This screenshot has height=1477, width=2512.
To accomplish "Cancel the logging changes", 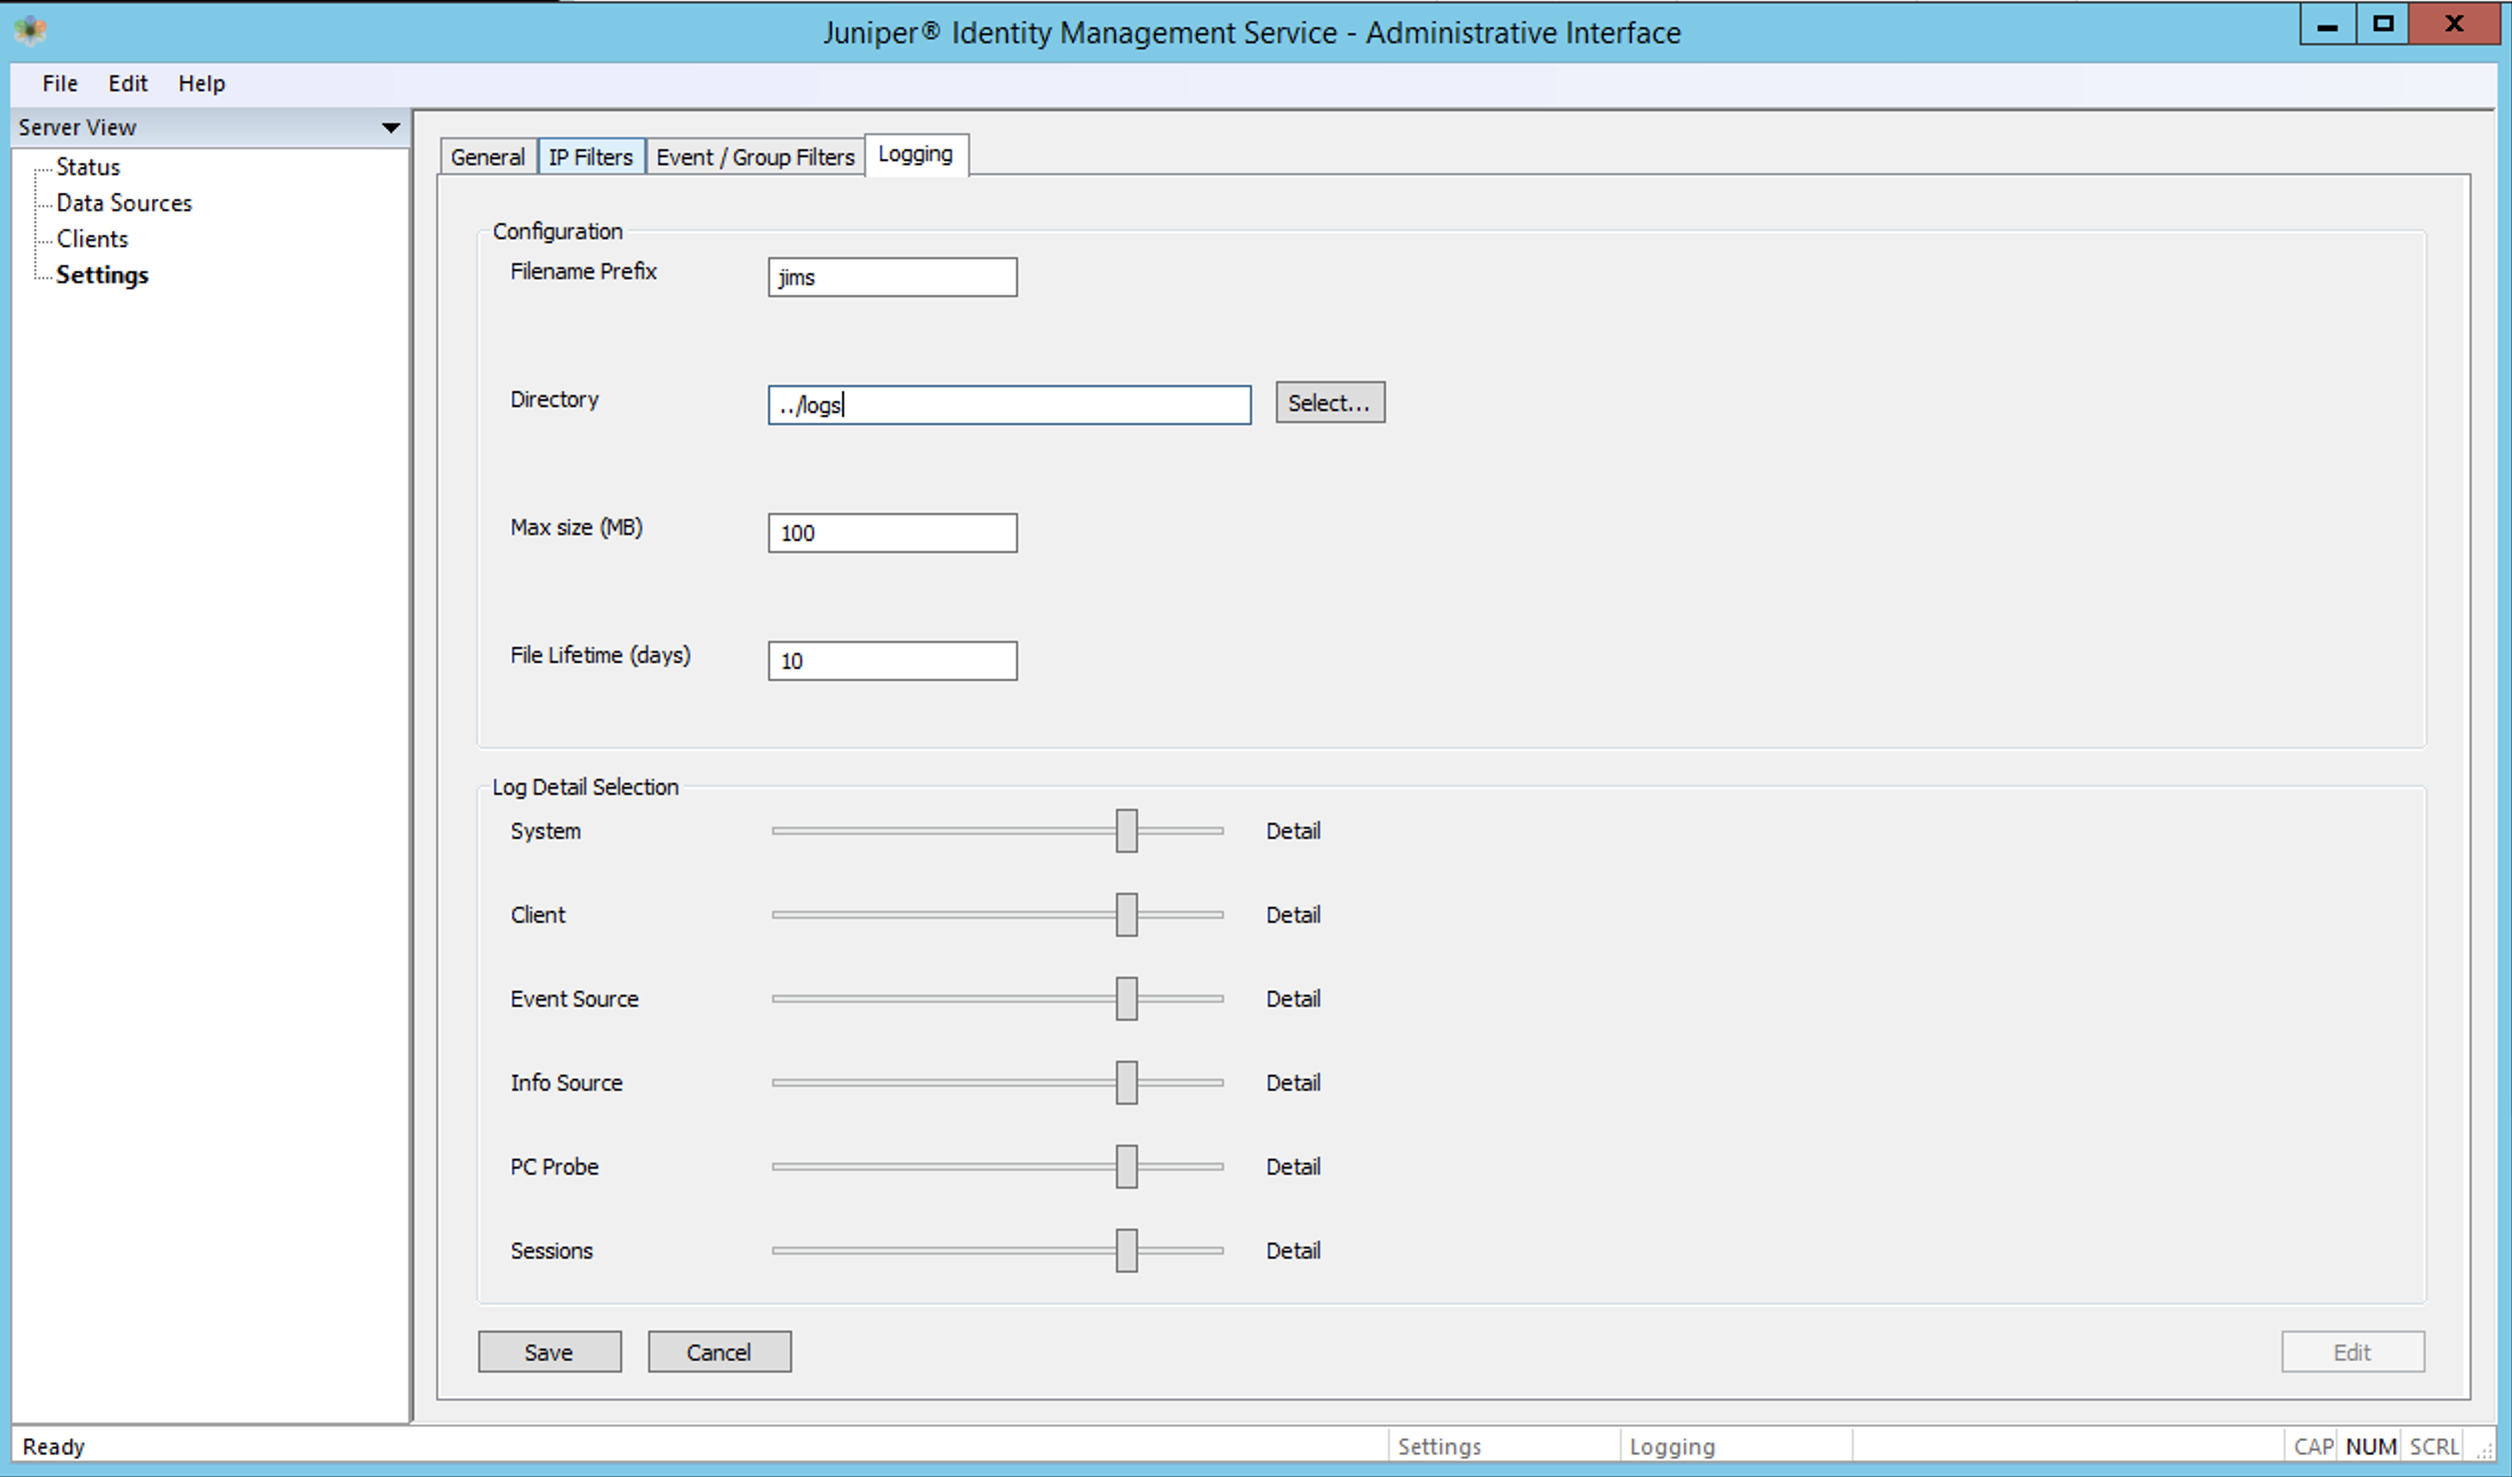I will 719,1352.
